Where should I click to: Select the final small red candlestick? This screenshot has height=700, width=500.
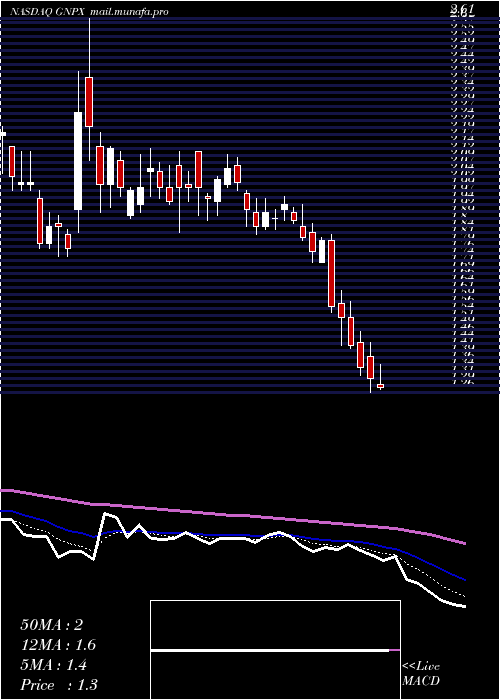pos(380,386)
